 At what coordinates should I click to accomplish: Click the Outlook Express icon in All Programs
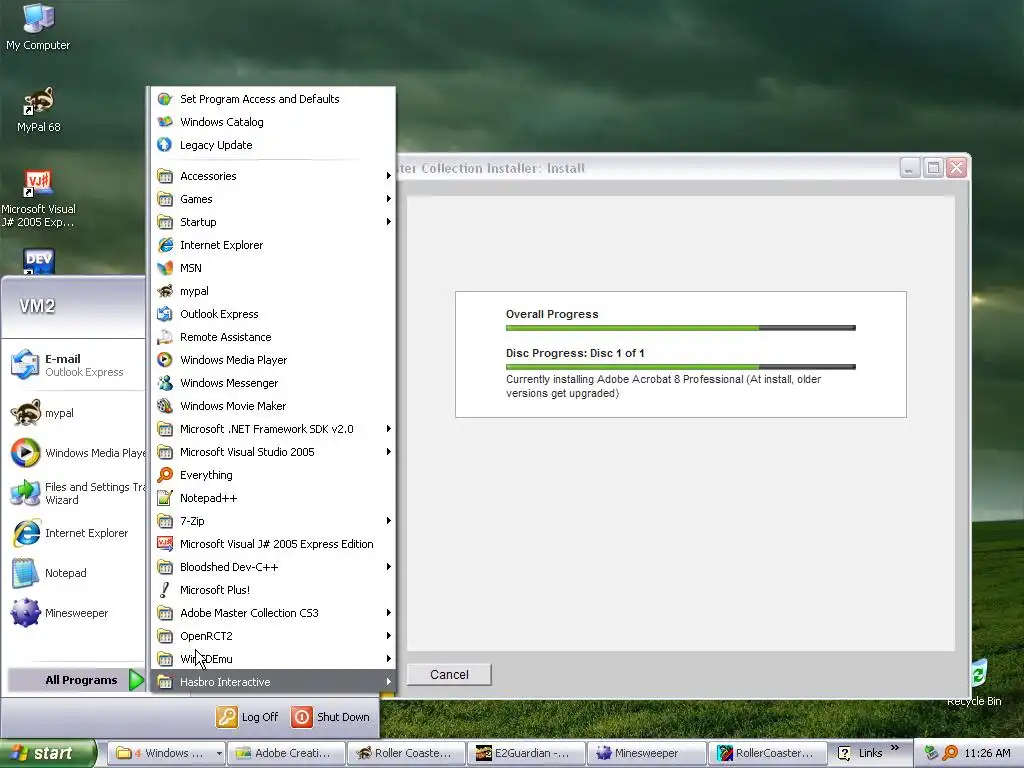(x=165, y=314)
